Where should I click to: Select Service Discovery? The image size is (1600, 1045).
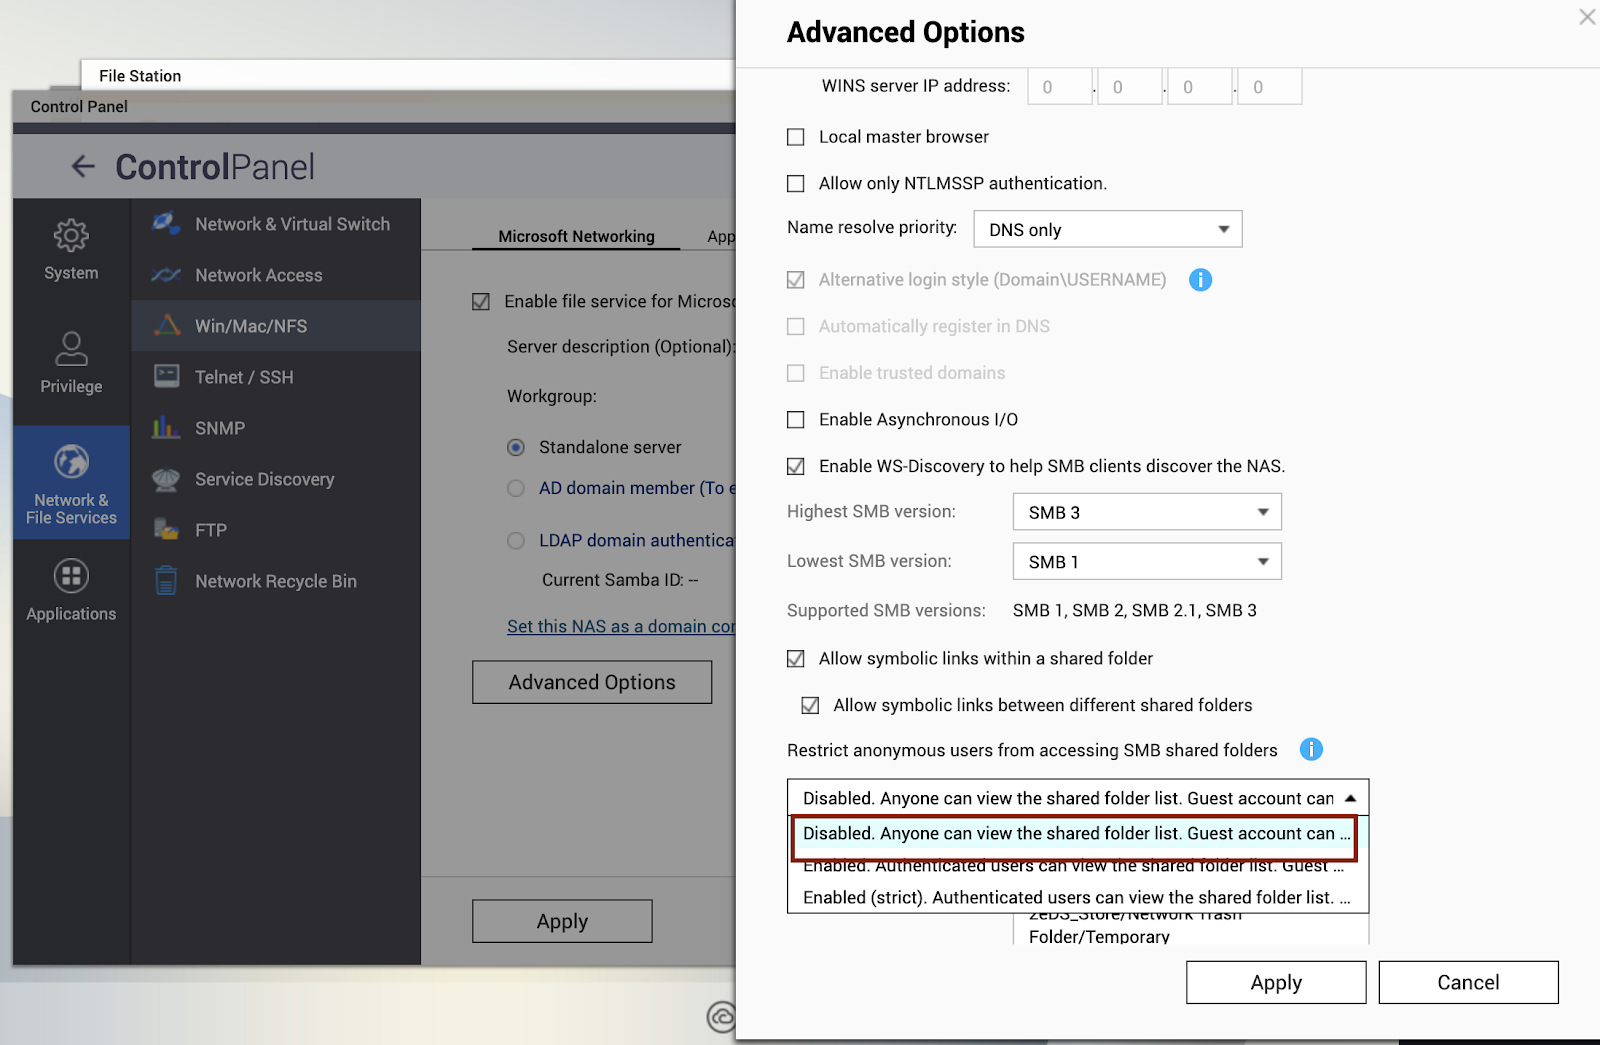[x=264, y=479]
